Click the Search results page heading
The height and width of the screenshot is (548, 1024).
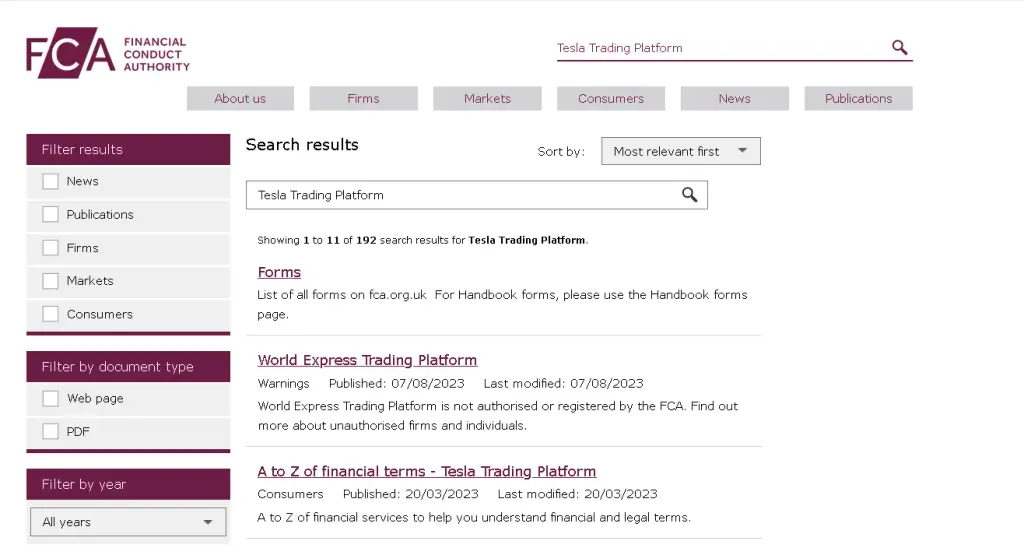click(302, 145)
